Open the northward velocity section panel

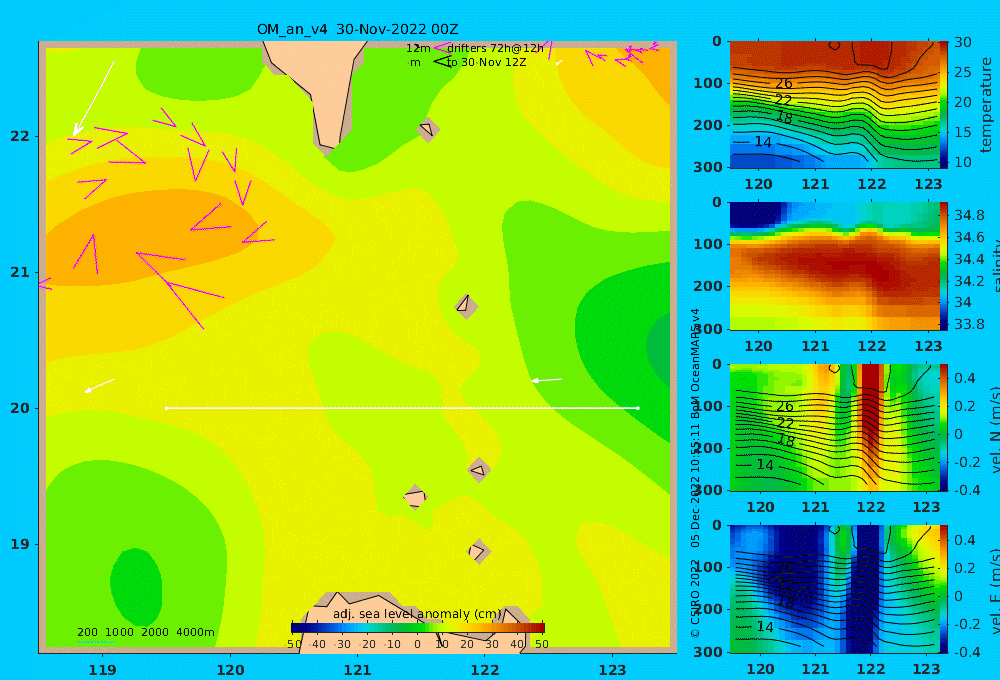[834, 428]
